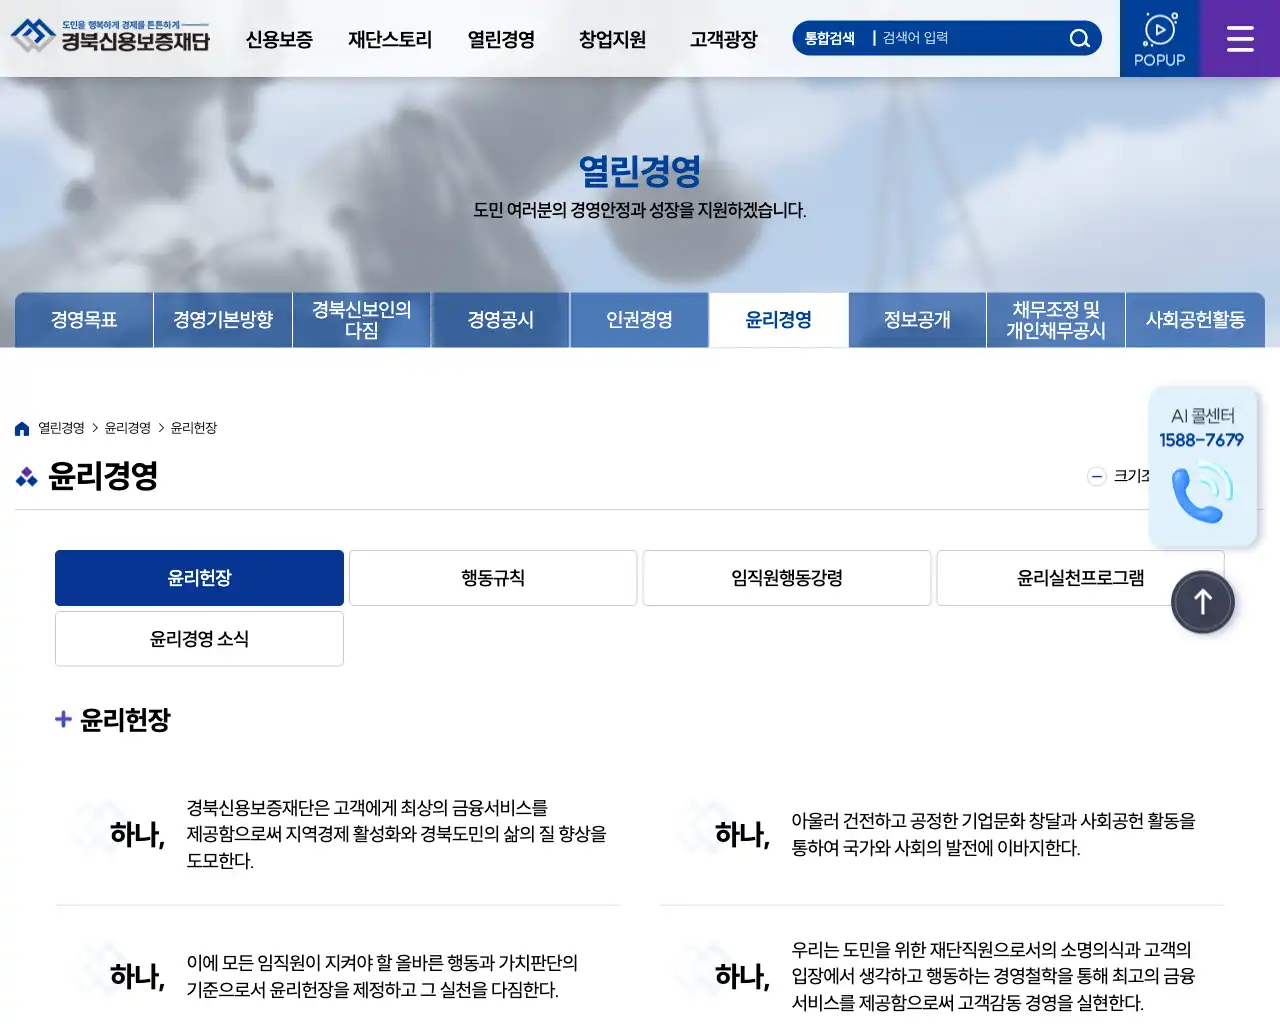Click the 임직원행동강령 sub-tab button
Image resolution: width=1280 pixels, height=1024 pixels.
coord(787,578)
